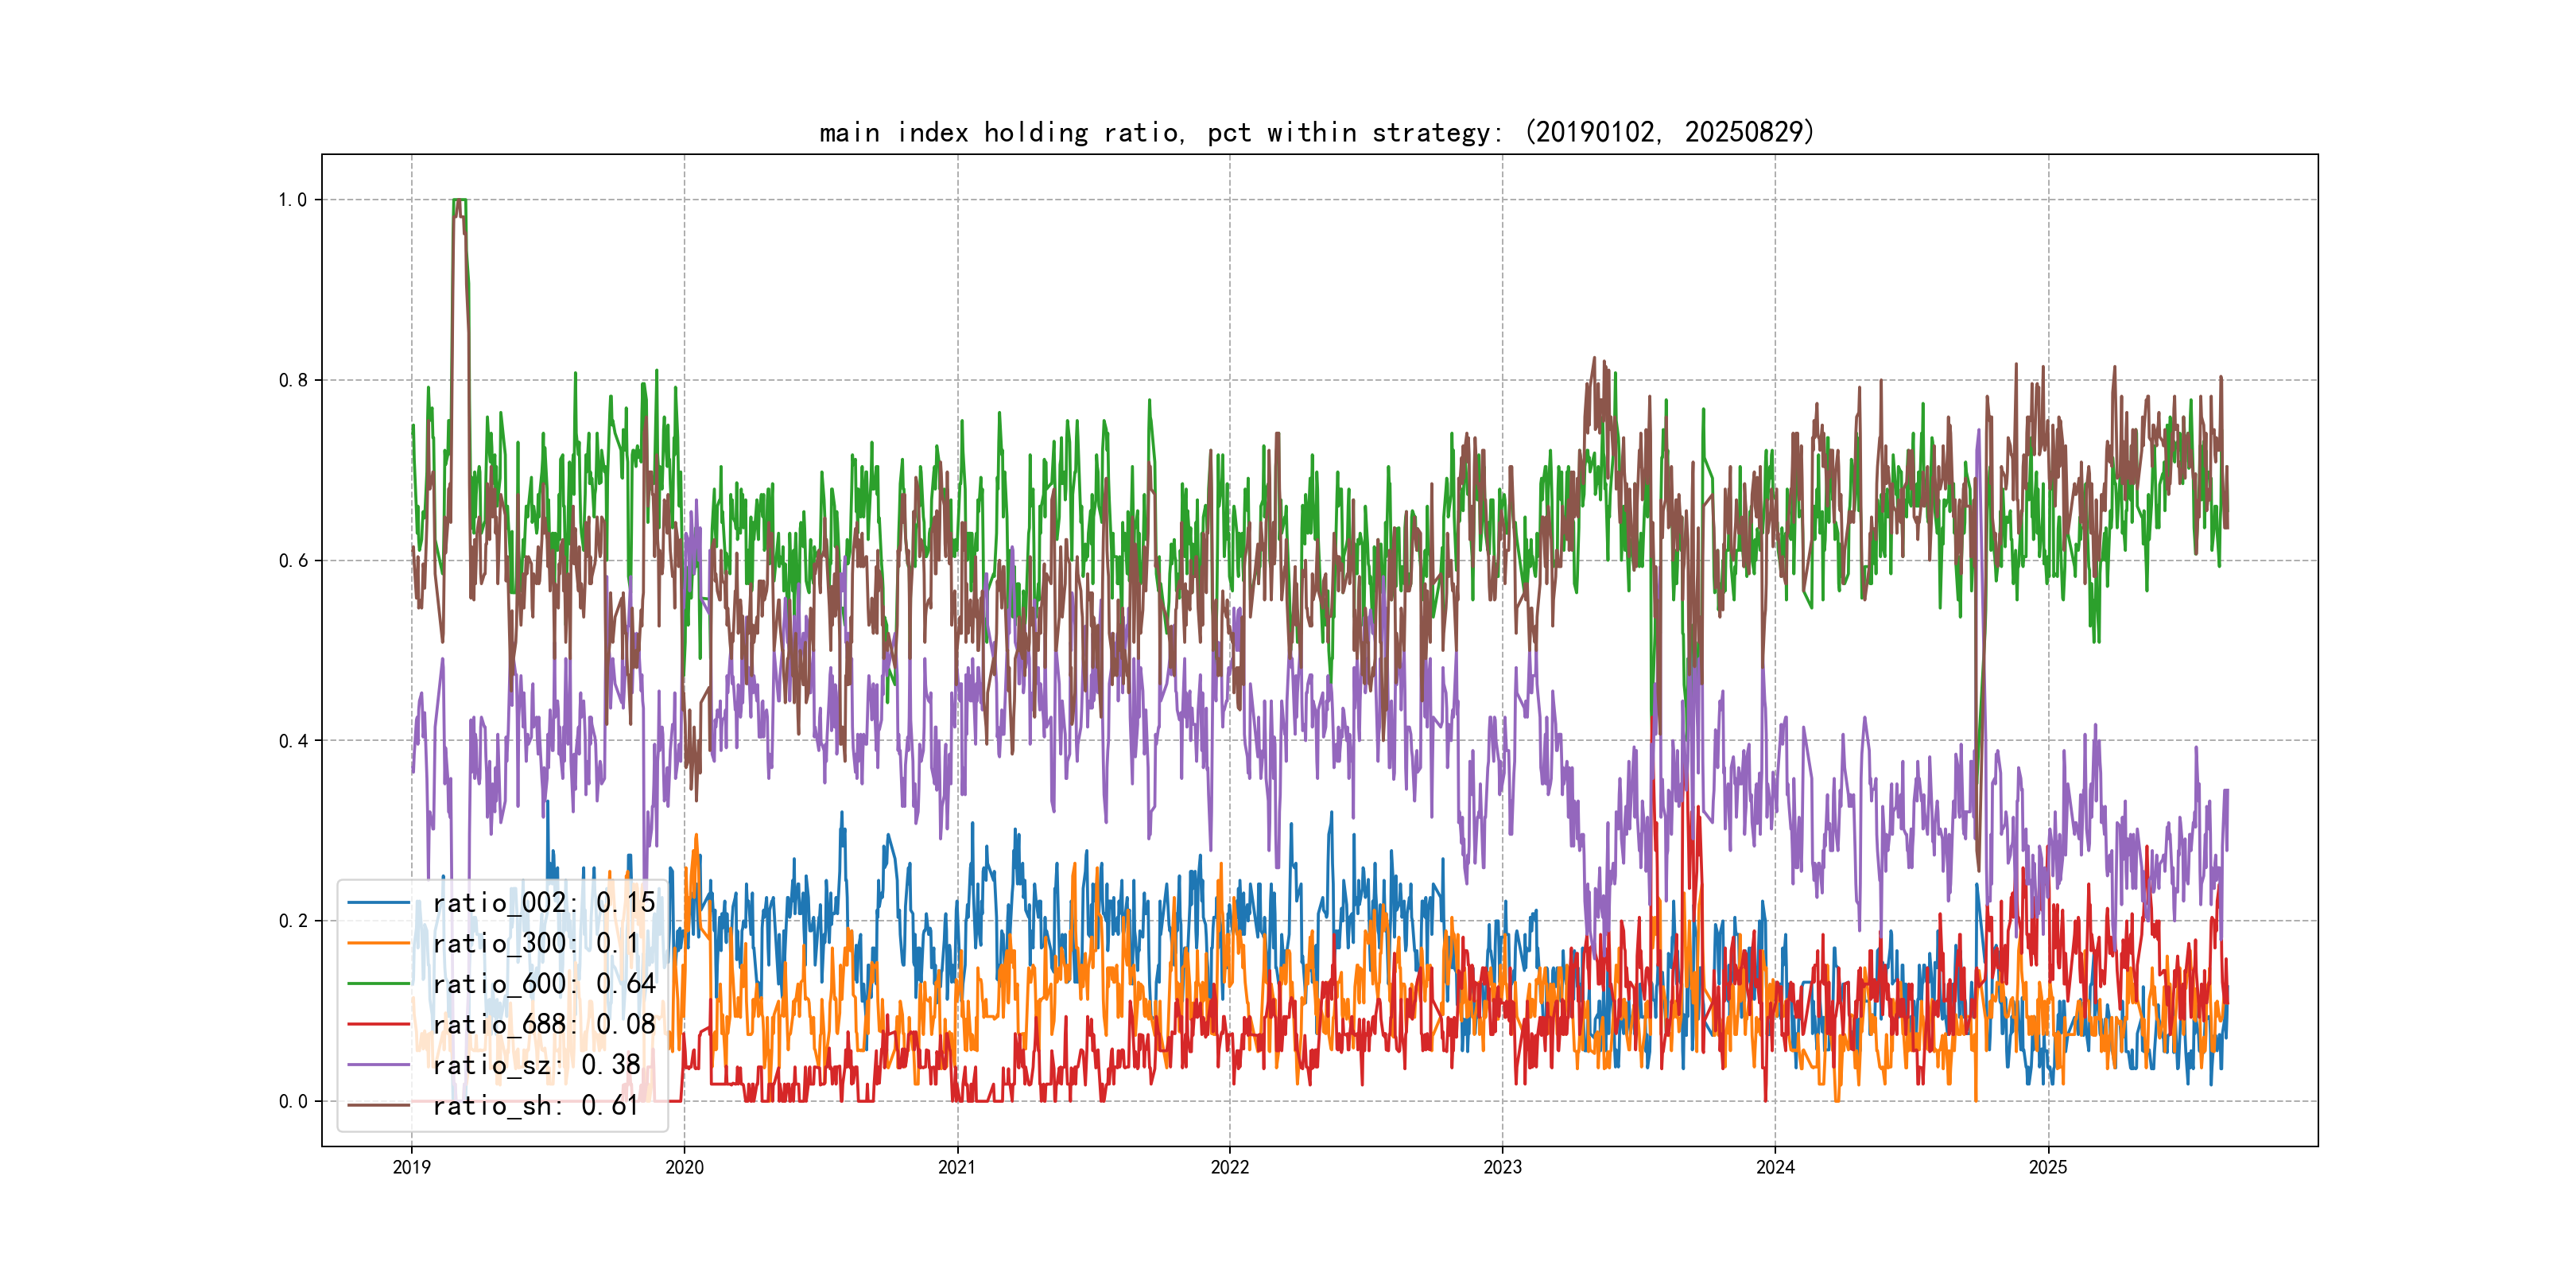Screen dimensions: 2576x1288
Task: Select the 'ratio_002: 0.15' legend label
Action: click(x=543, y=903)
